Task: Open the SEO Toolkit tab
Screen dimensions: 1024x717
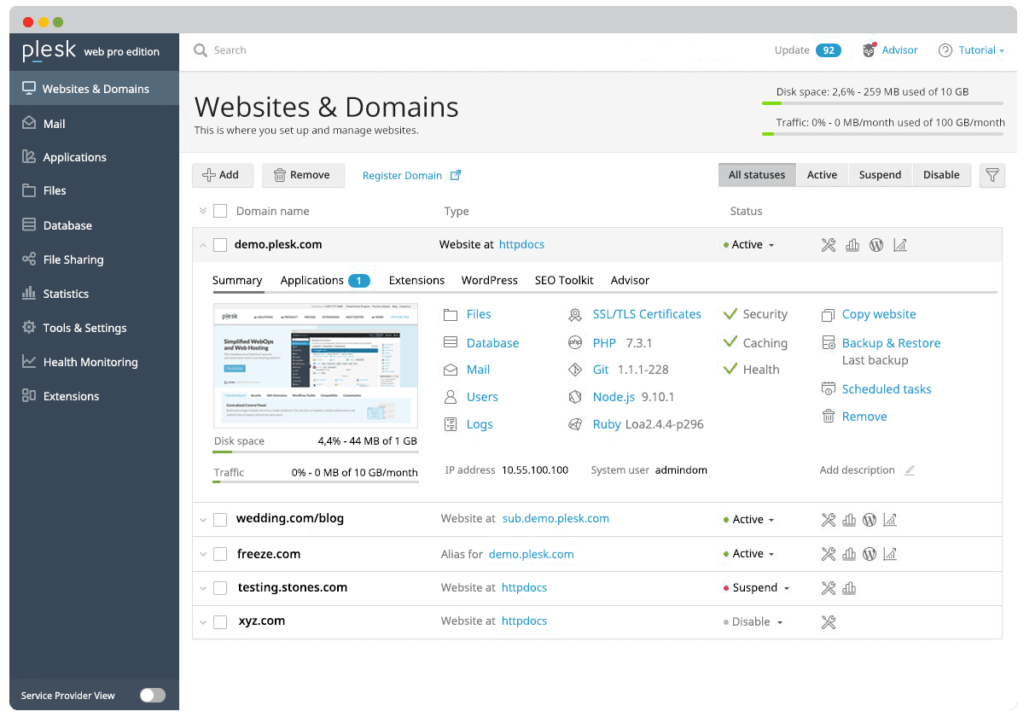Action: 564,280
